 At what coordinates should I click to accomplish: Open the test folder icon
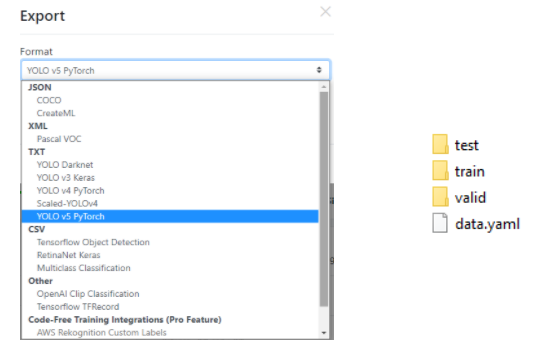tap(440, 144)
